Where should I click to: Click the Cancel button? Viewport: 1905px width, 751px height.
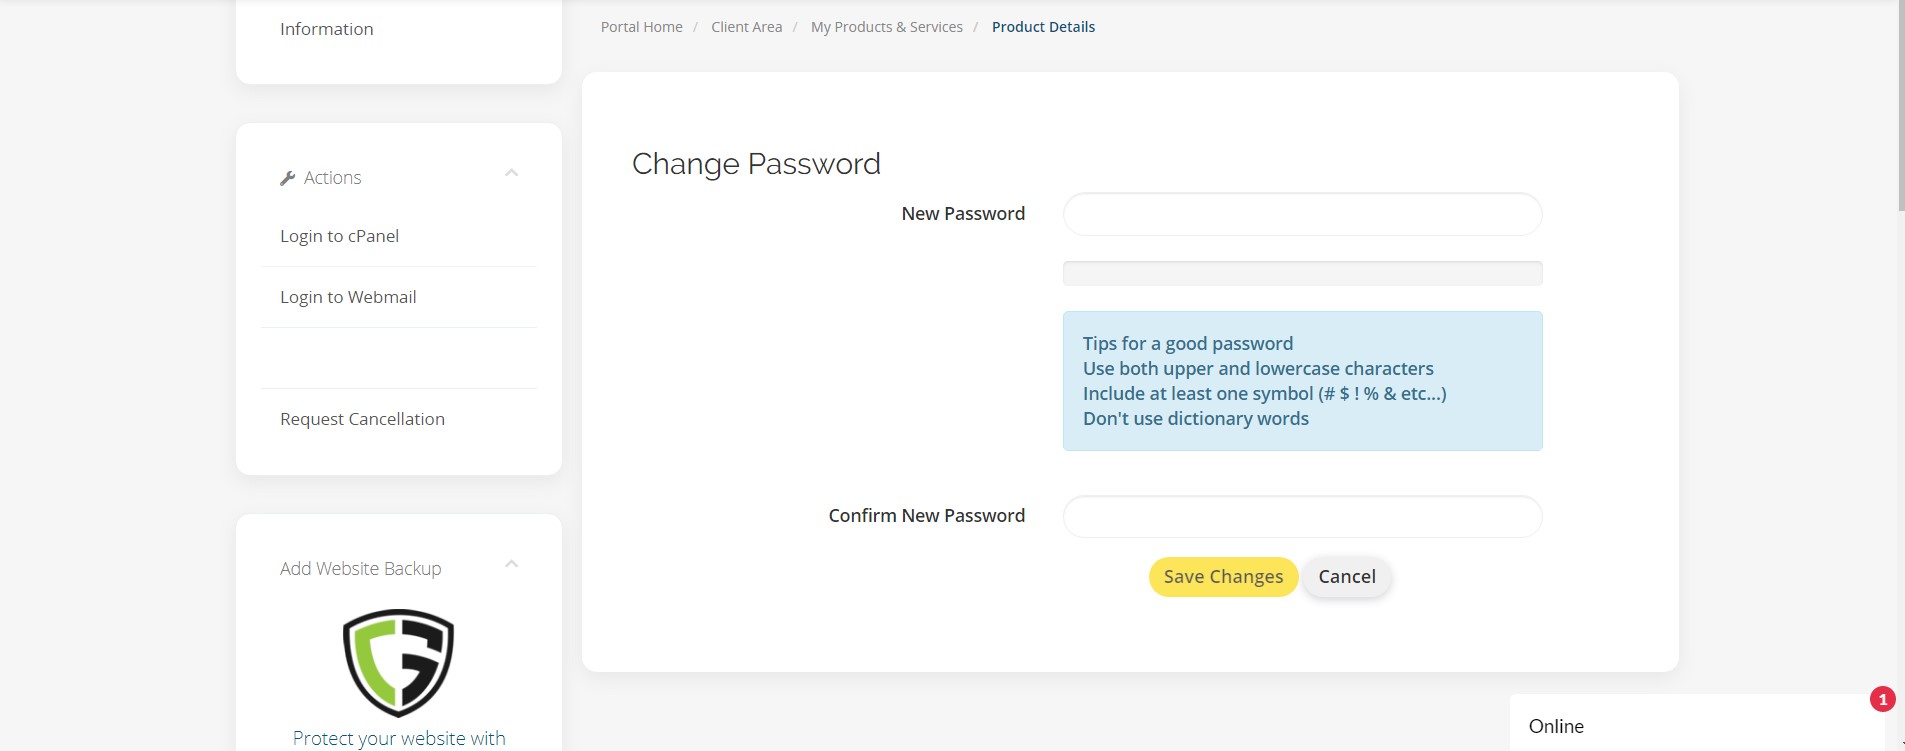[1347, 577]
